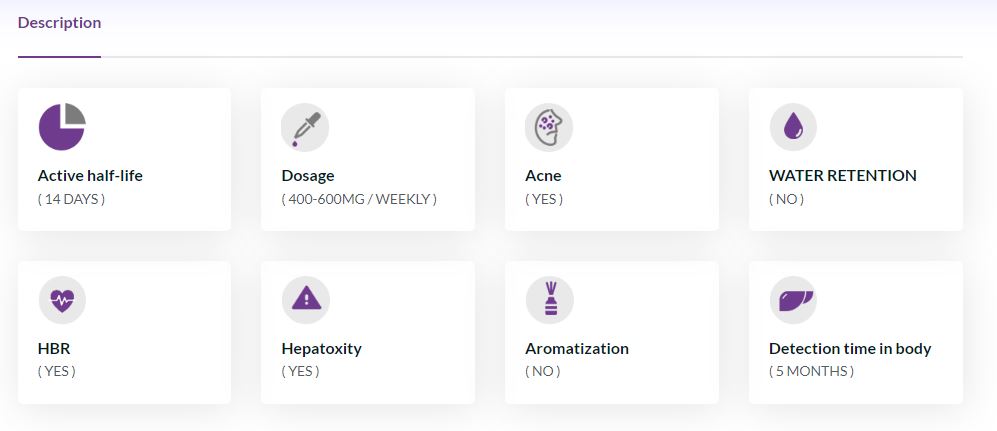Click the Aromatization heading
Screen dimensions: 997x431
[577, 348]
